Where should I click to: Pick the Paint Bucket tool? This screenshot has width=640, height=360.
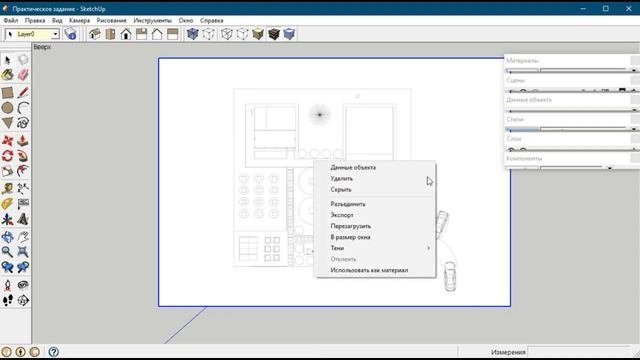point(7,75)
